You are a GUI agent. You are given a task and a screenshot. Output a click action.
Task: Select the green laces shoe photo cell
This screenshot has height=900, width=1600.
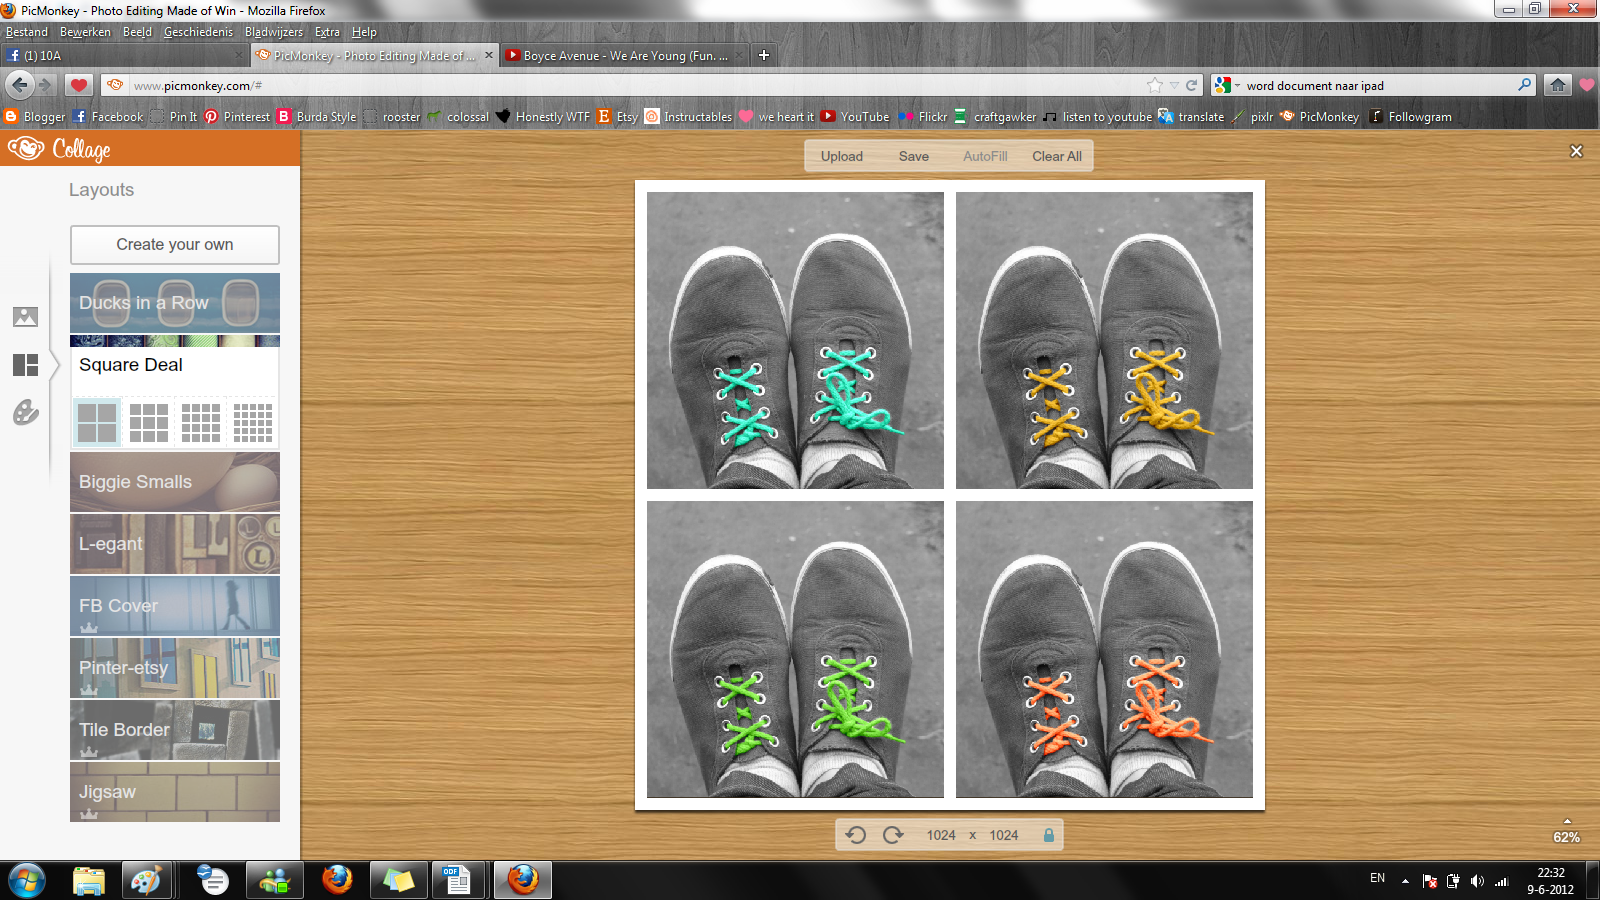[795, 649]
